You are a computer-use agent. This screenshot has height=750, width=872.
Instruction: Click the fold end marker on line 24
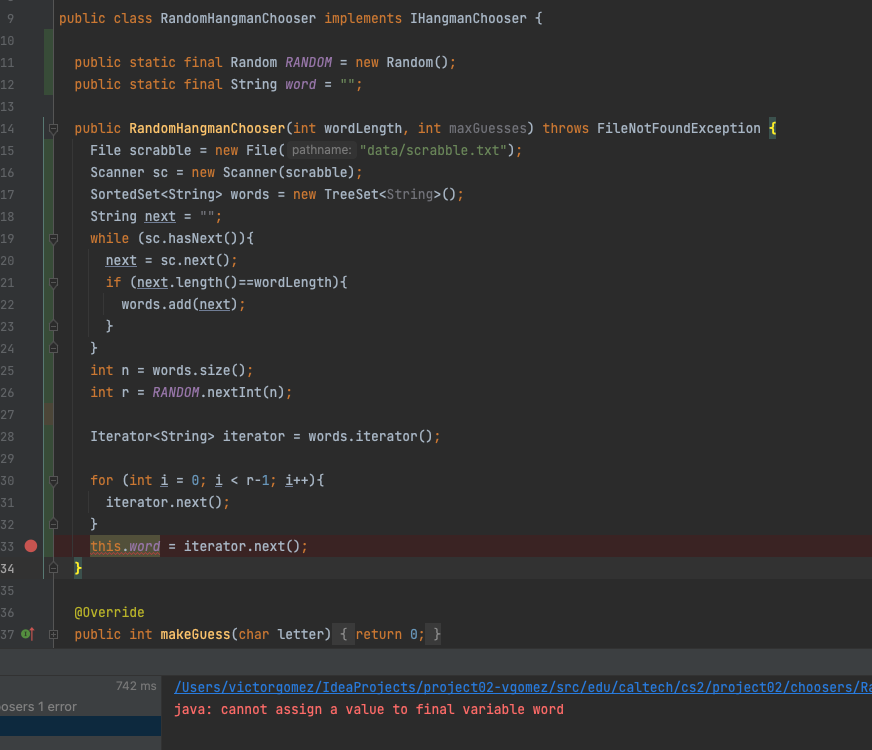(53, 348)
